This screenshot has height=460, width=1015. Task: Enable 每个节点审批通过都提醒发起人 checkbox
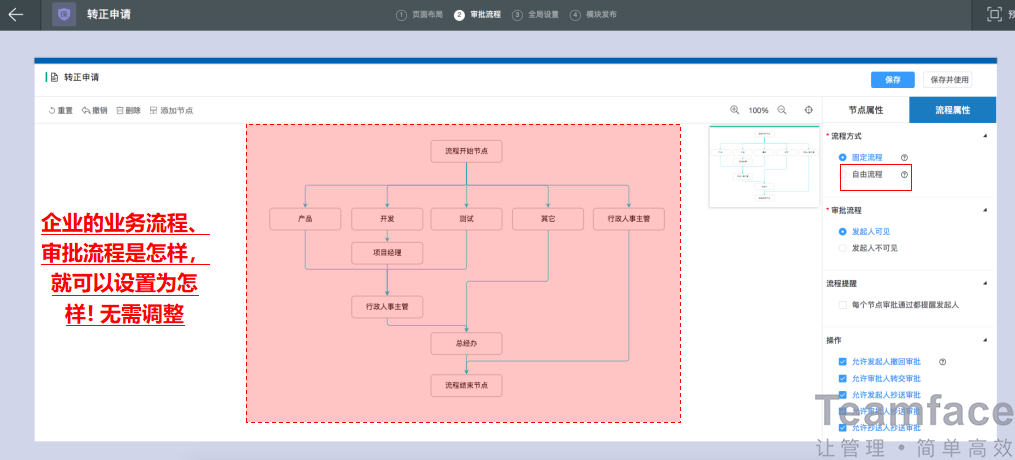click(x=843, y=304)
